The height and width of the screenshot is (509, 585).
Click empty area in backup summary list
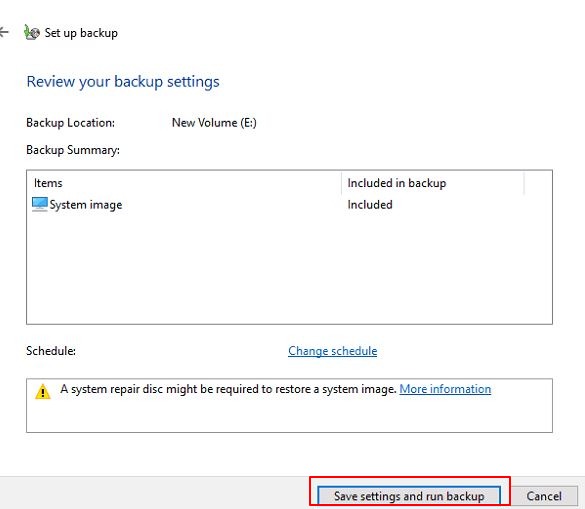pyautogui.click(x=290, y=269)
